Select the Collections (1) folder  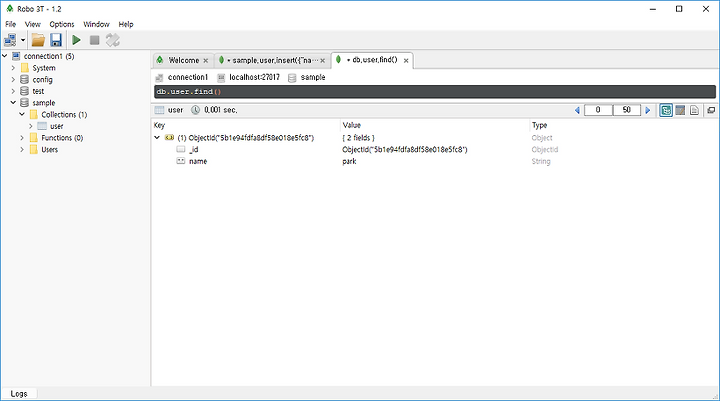64,114
